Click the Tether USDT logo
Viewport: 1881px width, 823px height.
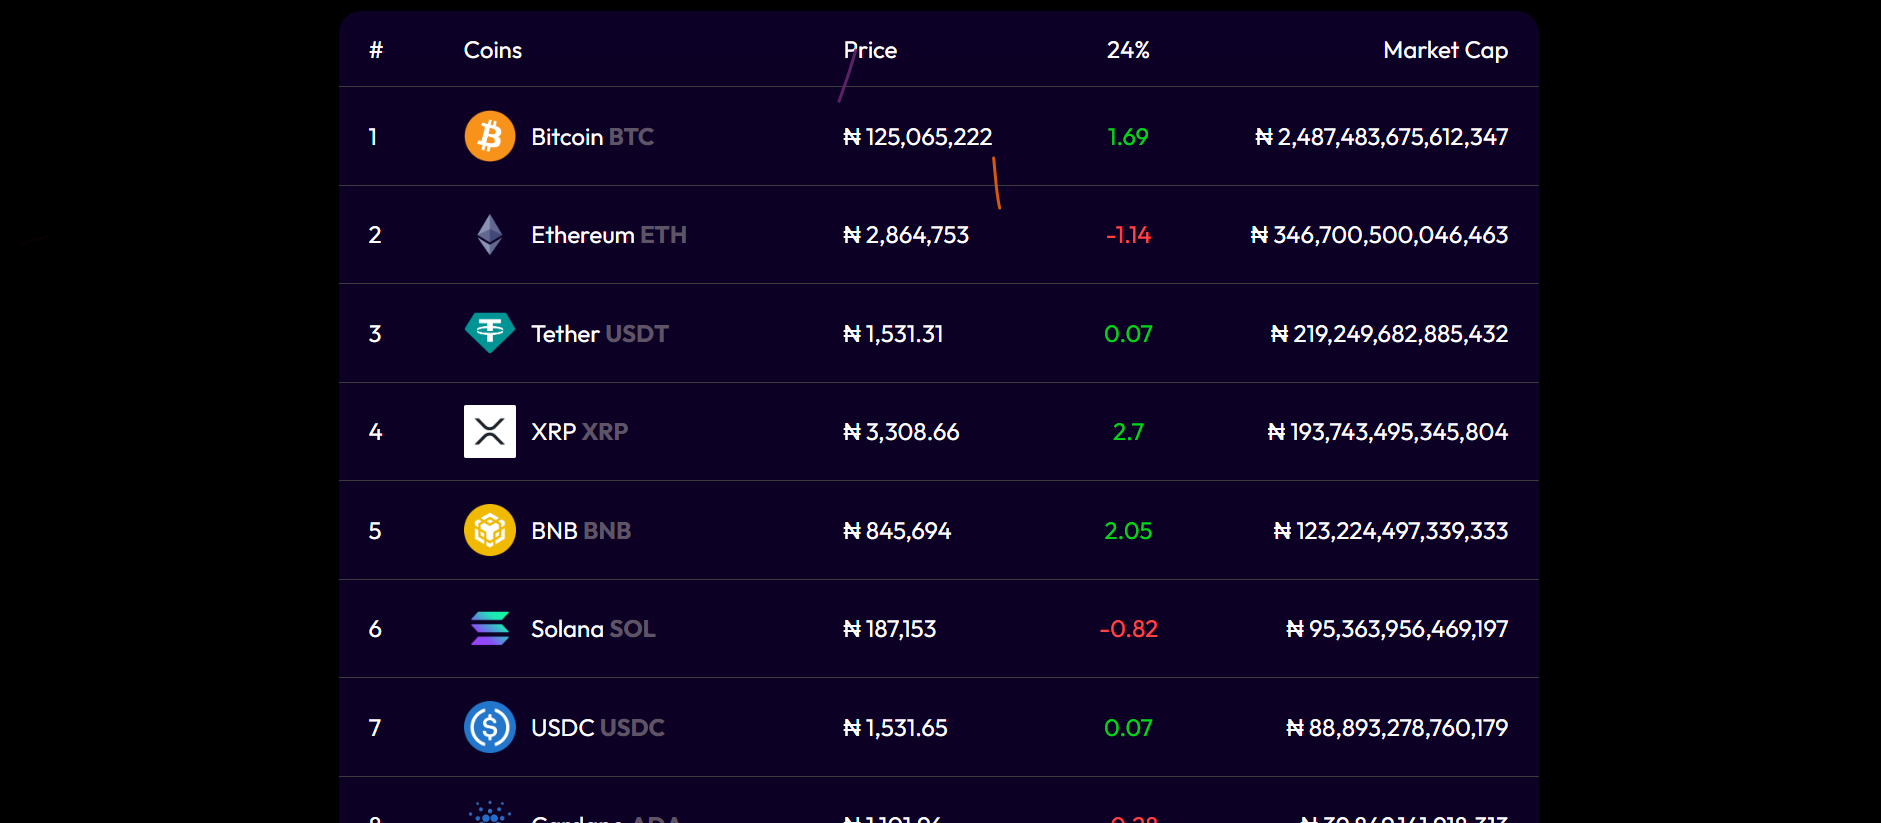click(x=490, y=333)
